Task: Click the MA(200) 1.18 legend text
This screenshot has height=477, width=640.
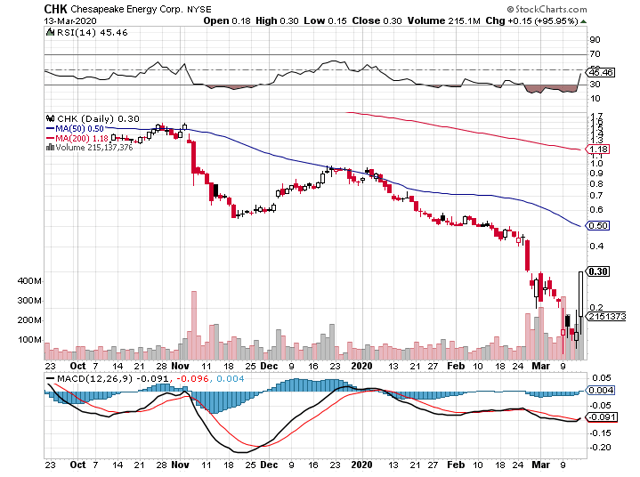Action: tap(82, 138)
